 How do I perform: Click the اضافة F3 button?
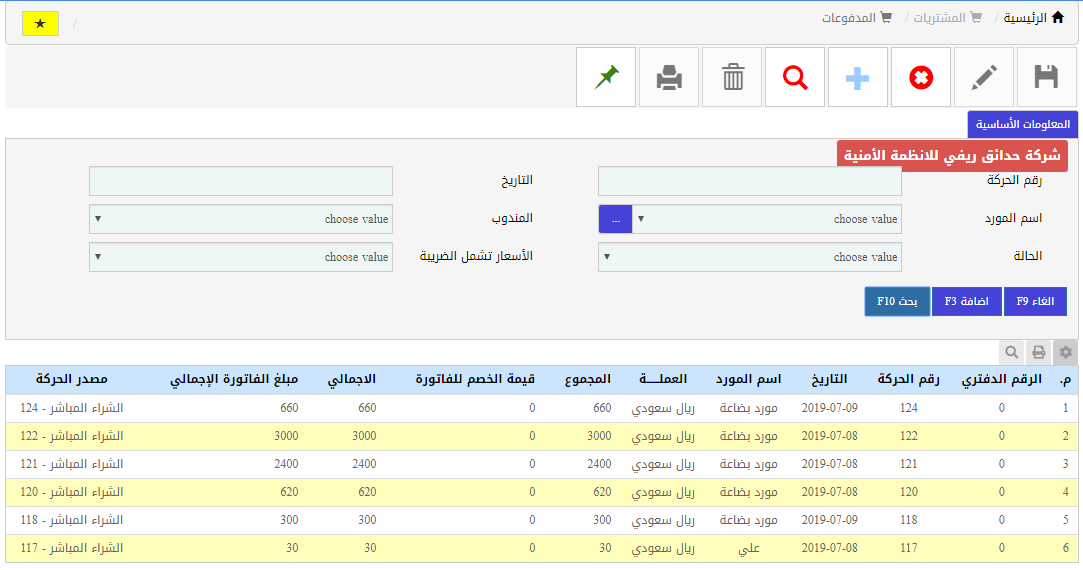coord(966,301)
